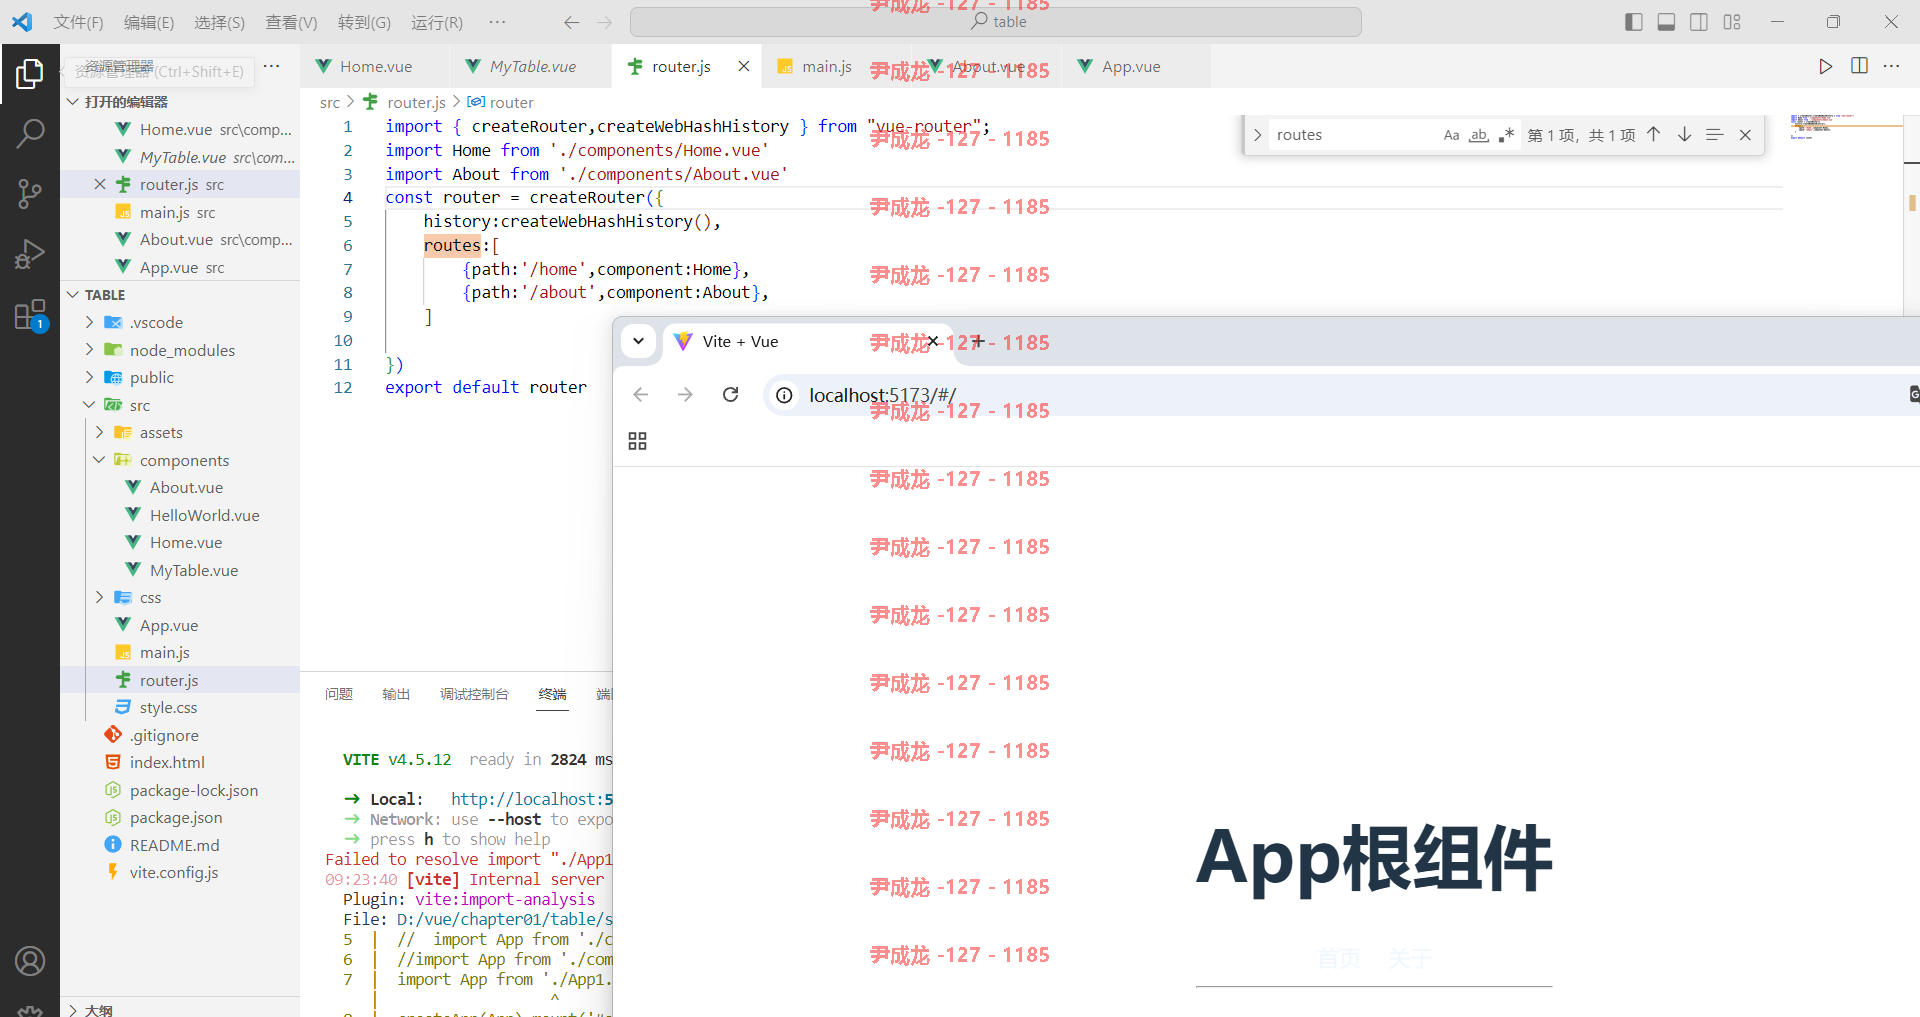Close the find widget
The image size is (1920, 1017).
pos(1745,135)
